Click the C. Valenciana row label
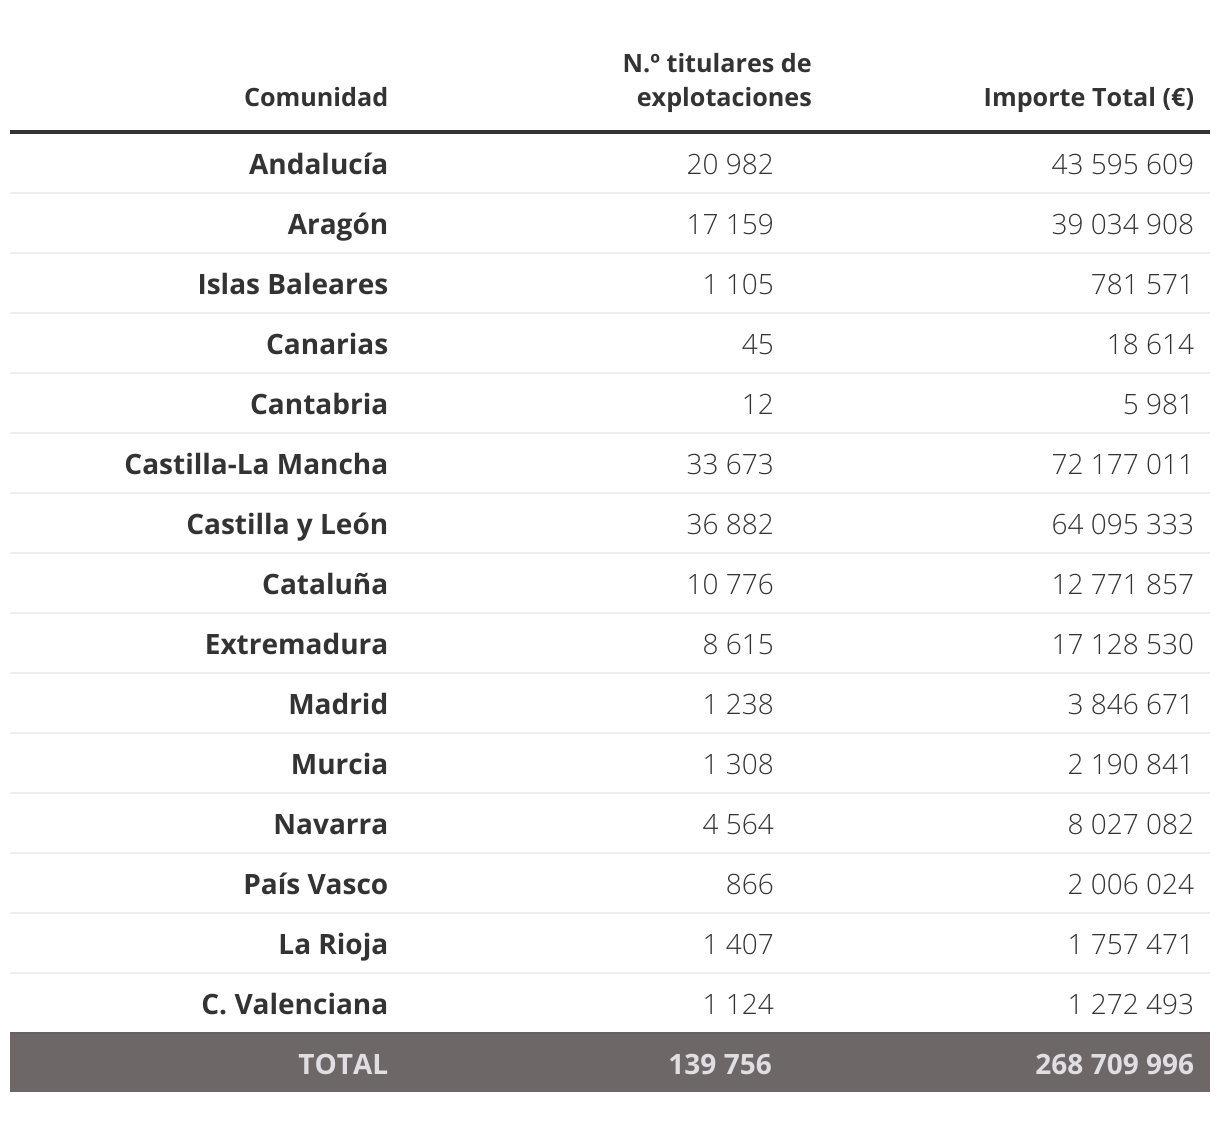The width and height of the screenshot is (1220, 1142). [294, 1004]
